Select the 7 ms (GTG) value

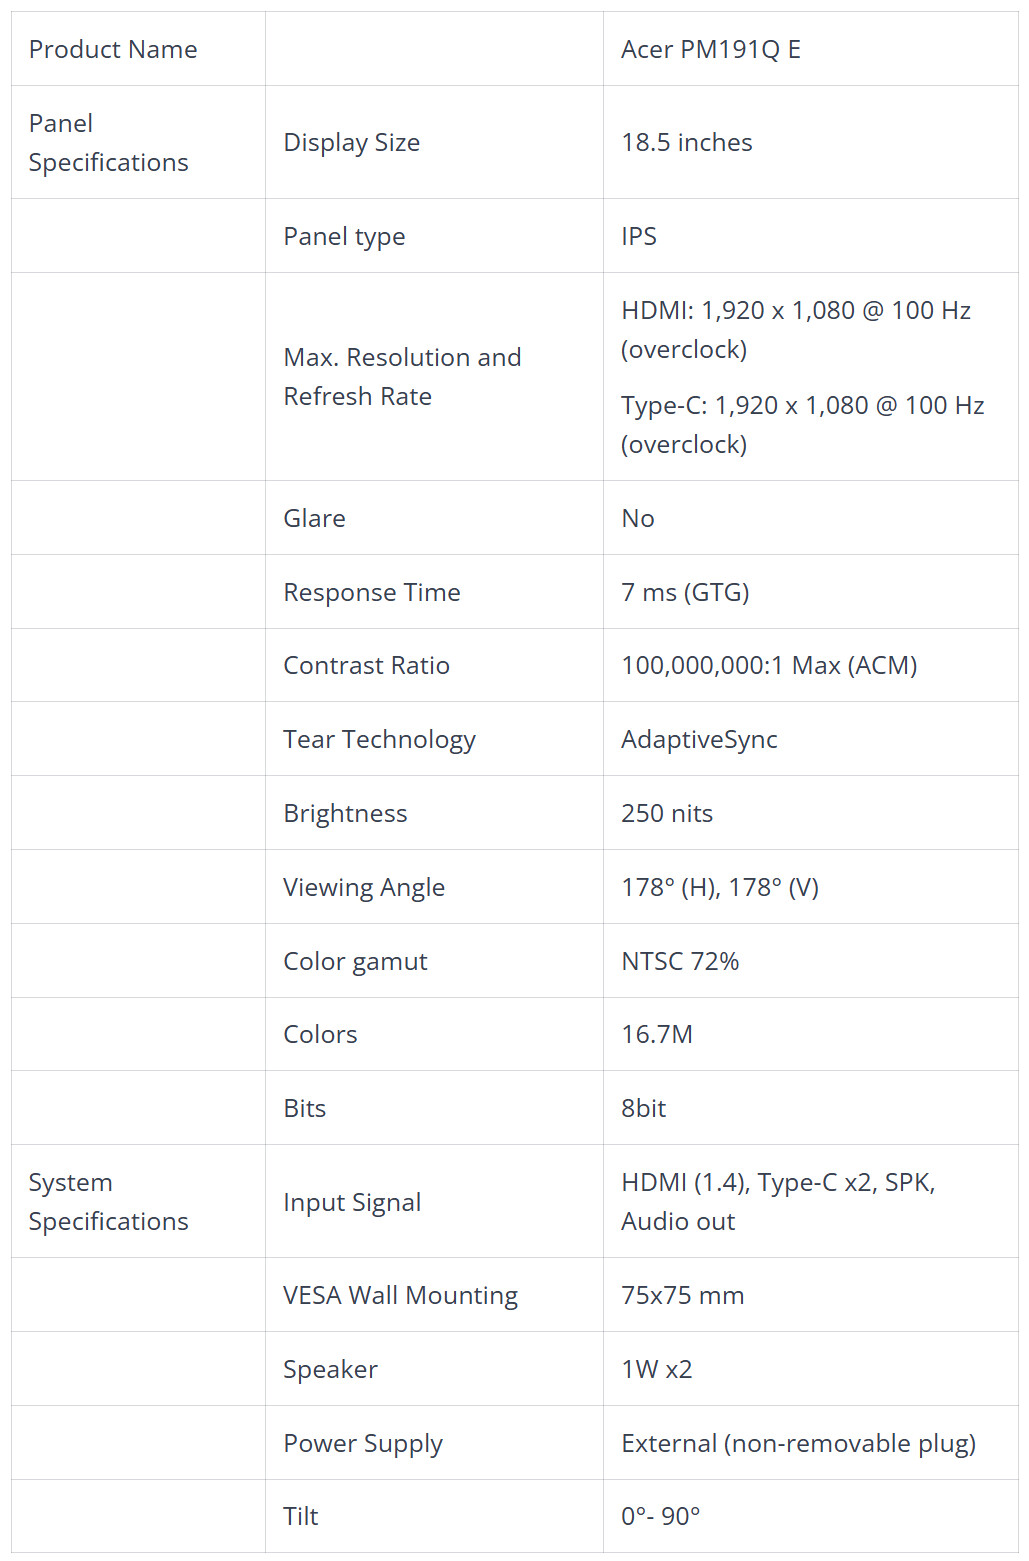pos(685,592)
